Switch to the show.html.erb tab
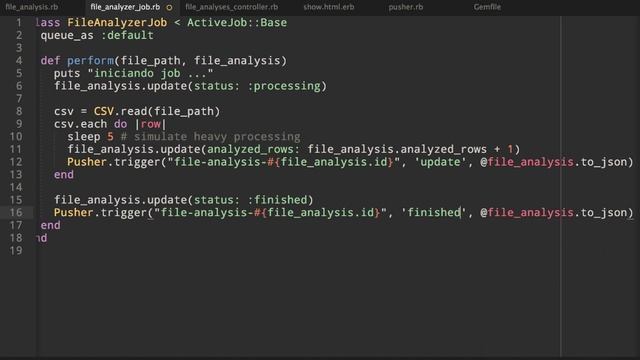 pos(329,7)
